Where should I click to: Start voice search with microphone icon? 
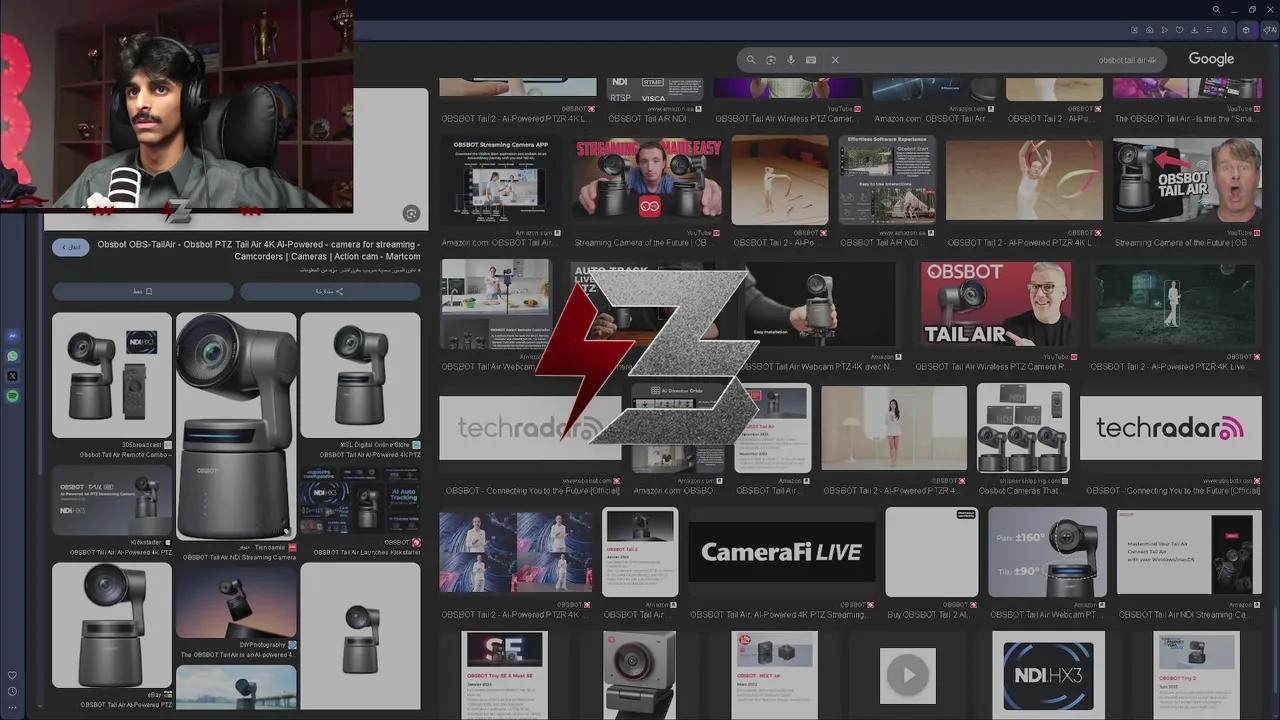coord(791,60)
